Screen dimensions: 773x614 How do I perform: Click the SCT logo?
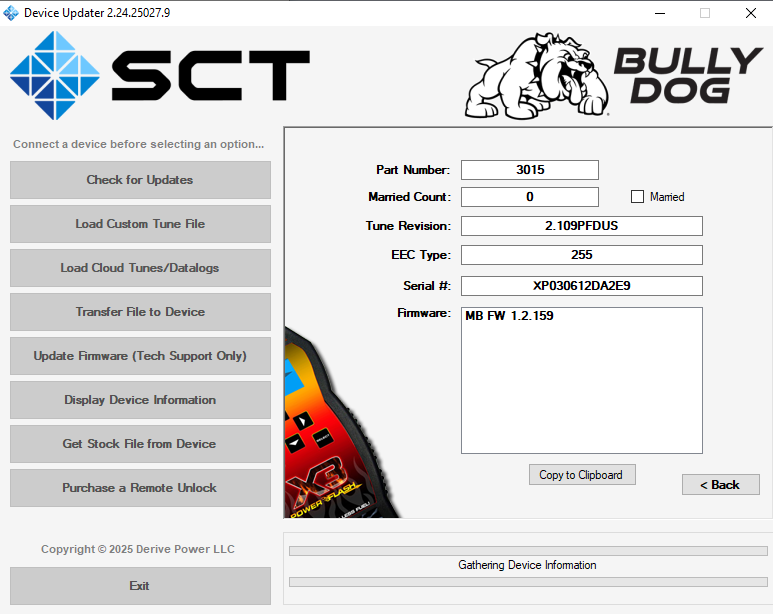pos(160,75)
